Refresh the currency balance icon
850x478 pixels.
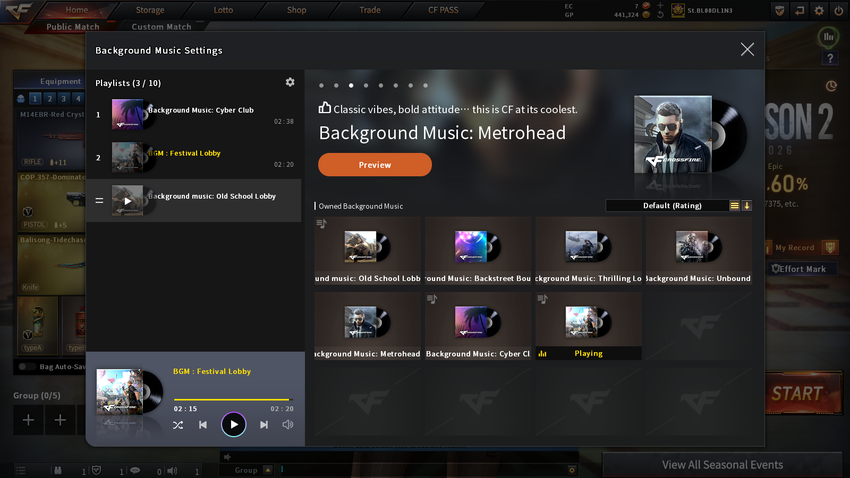click(660, 15)
